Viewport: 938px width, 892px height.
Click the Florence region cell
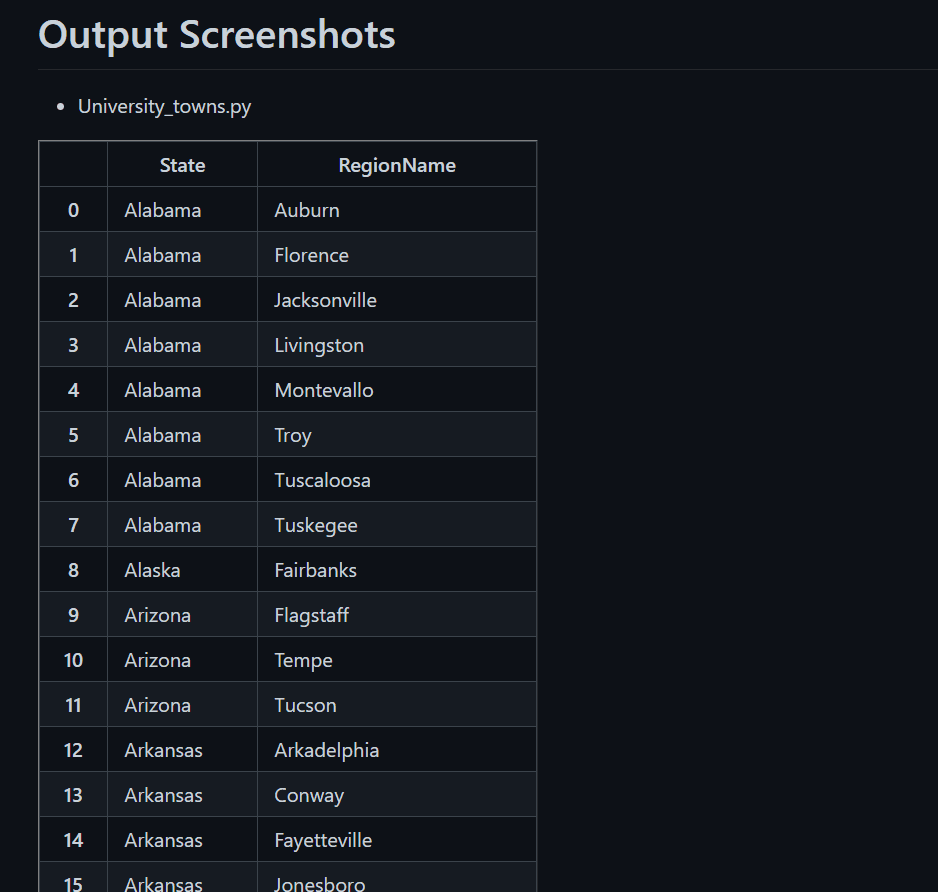click(x=397, y=255)
